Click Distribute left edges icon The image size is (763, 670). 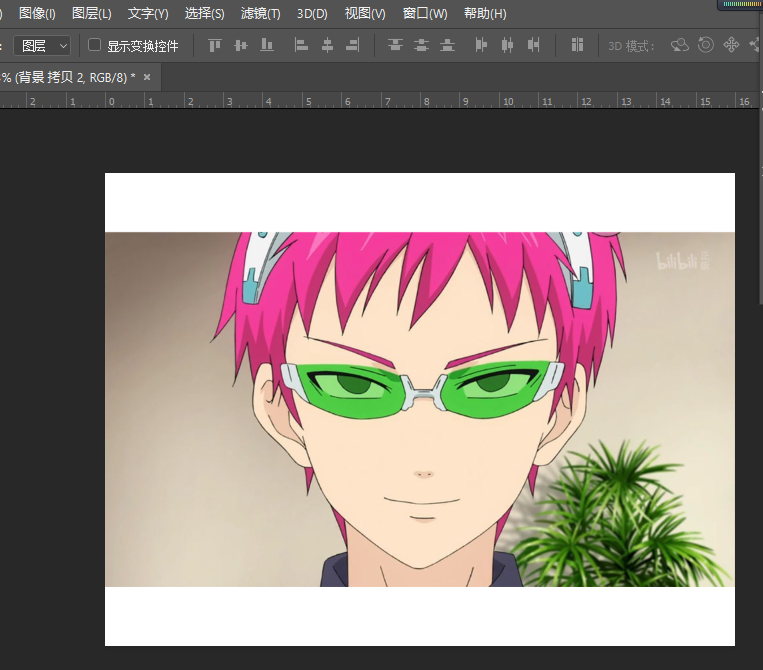tap(481, 46)
